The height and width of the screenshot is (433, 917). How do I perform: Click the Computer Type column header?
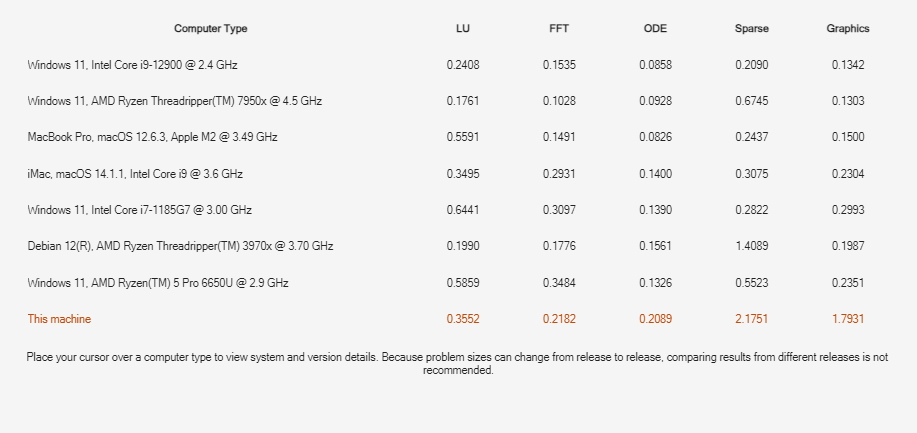(x=210, y=29)
